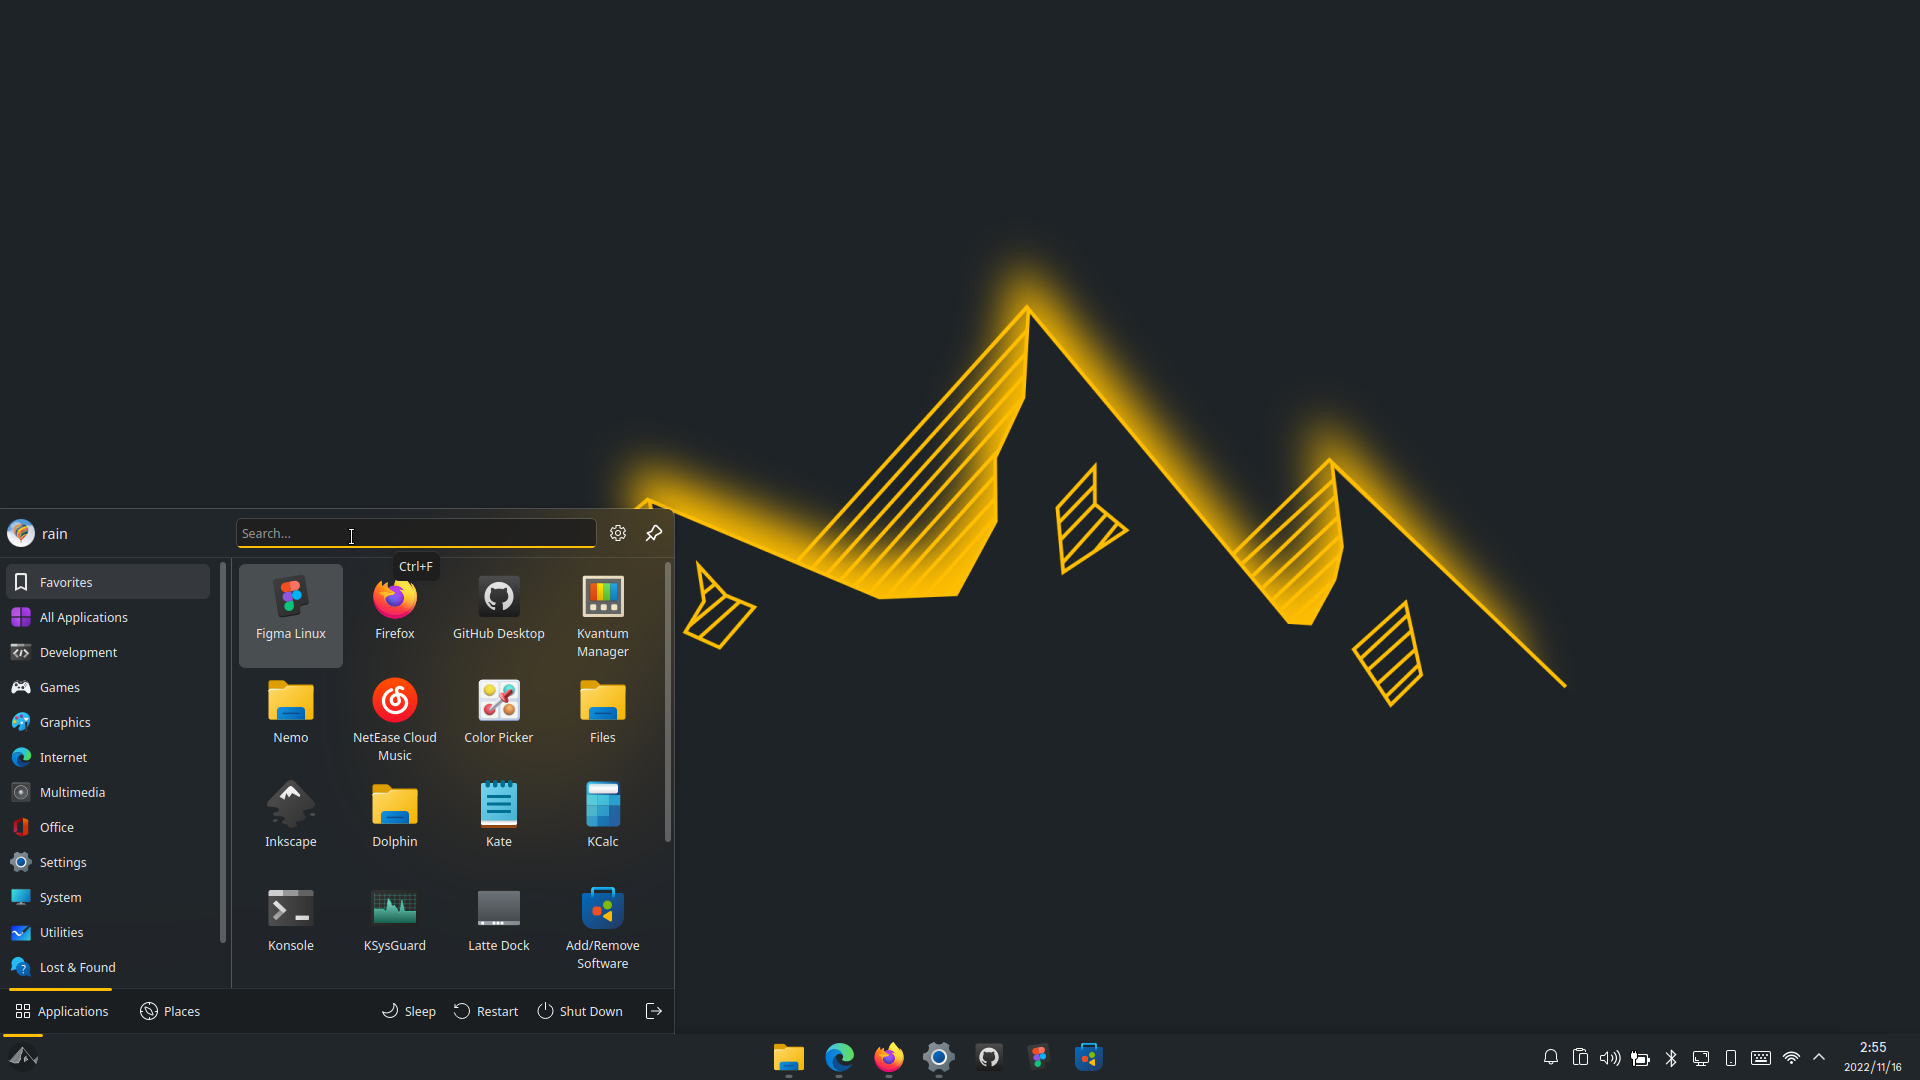Open notifications bell in tray

click(1551, 1057)
